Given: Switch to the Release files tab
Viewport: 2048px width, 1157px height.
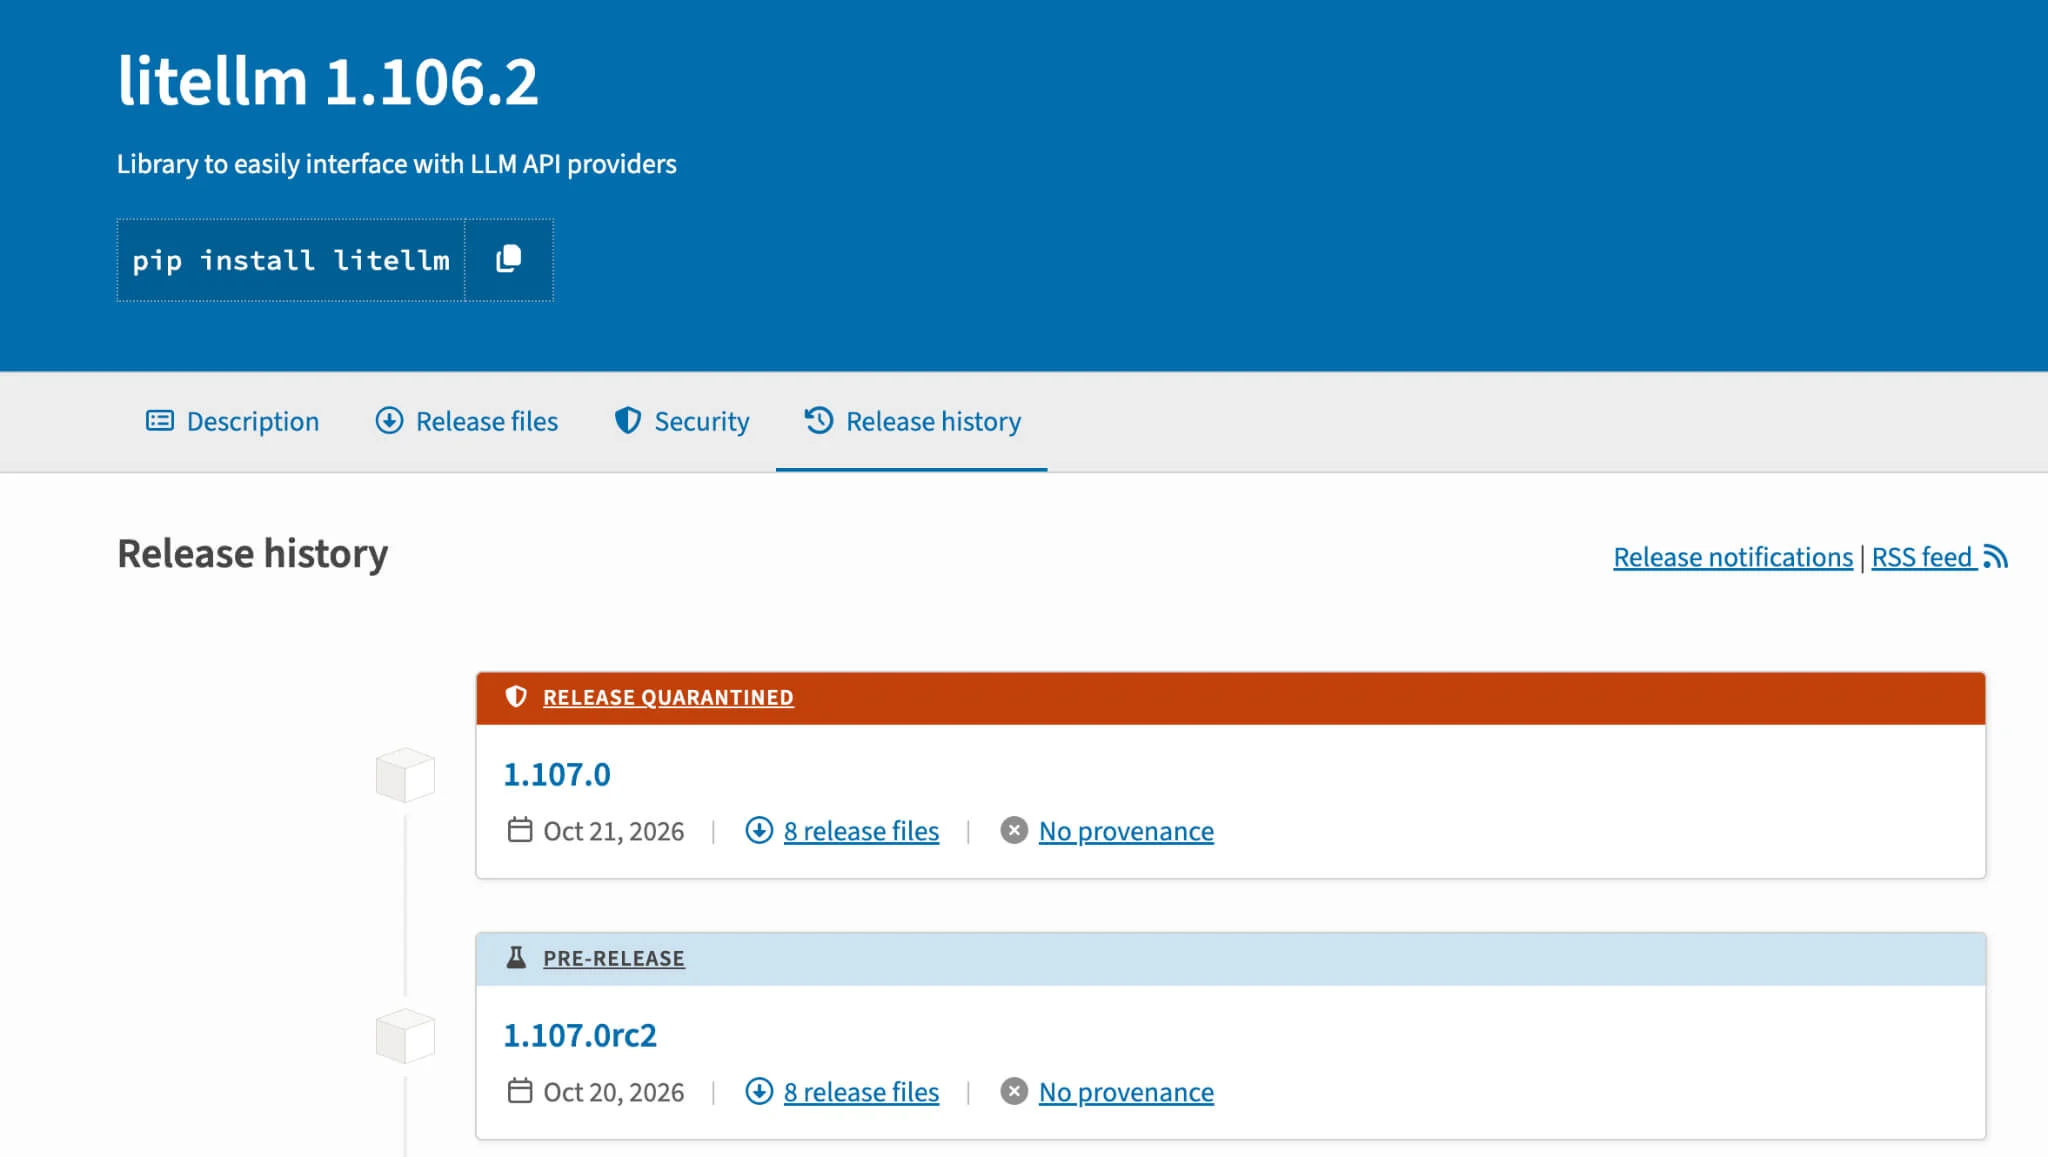Looking at the screenshot, I should pyautogui.click(x=466, y=421).
